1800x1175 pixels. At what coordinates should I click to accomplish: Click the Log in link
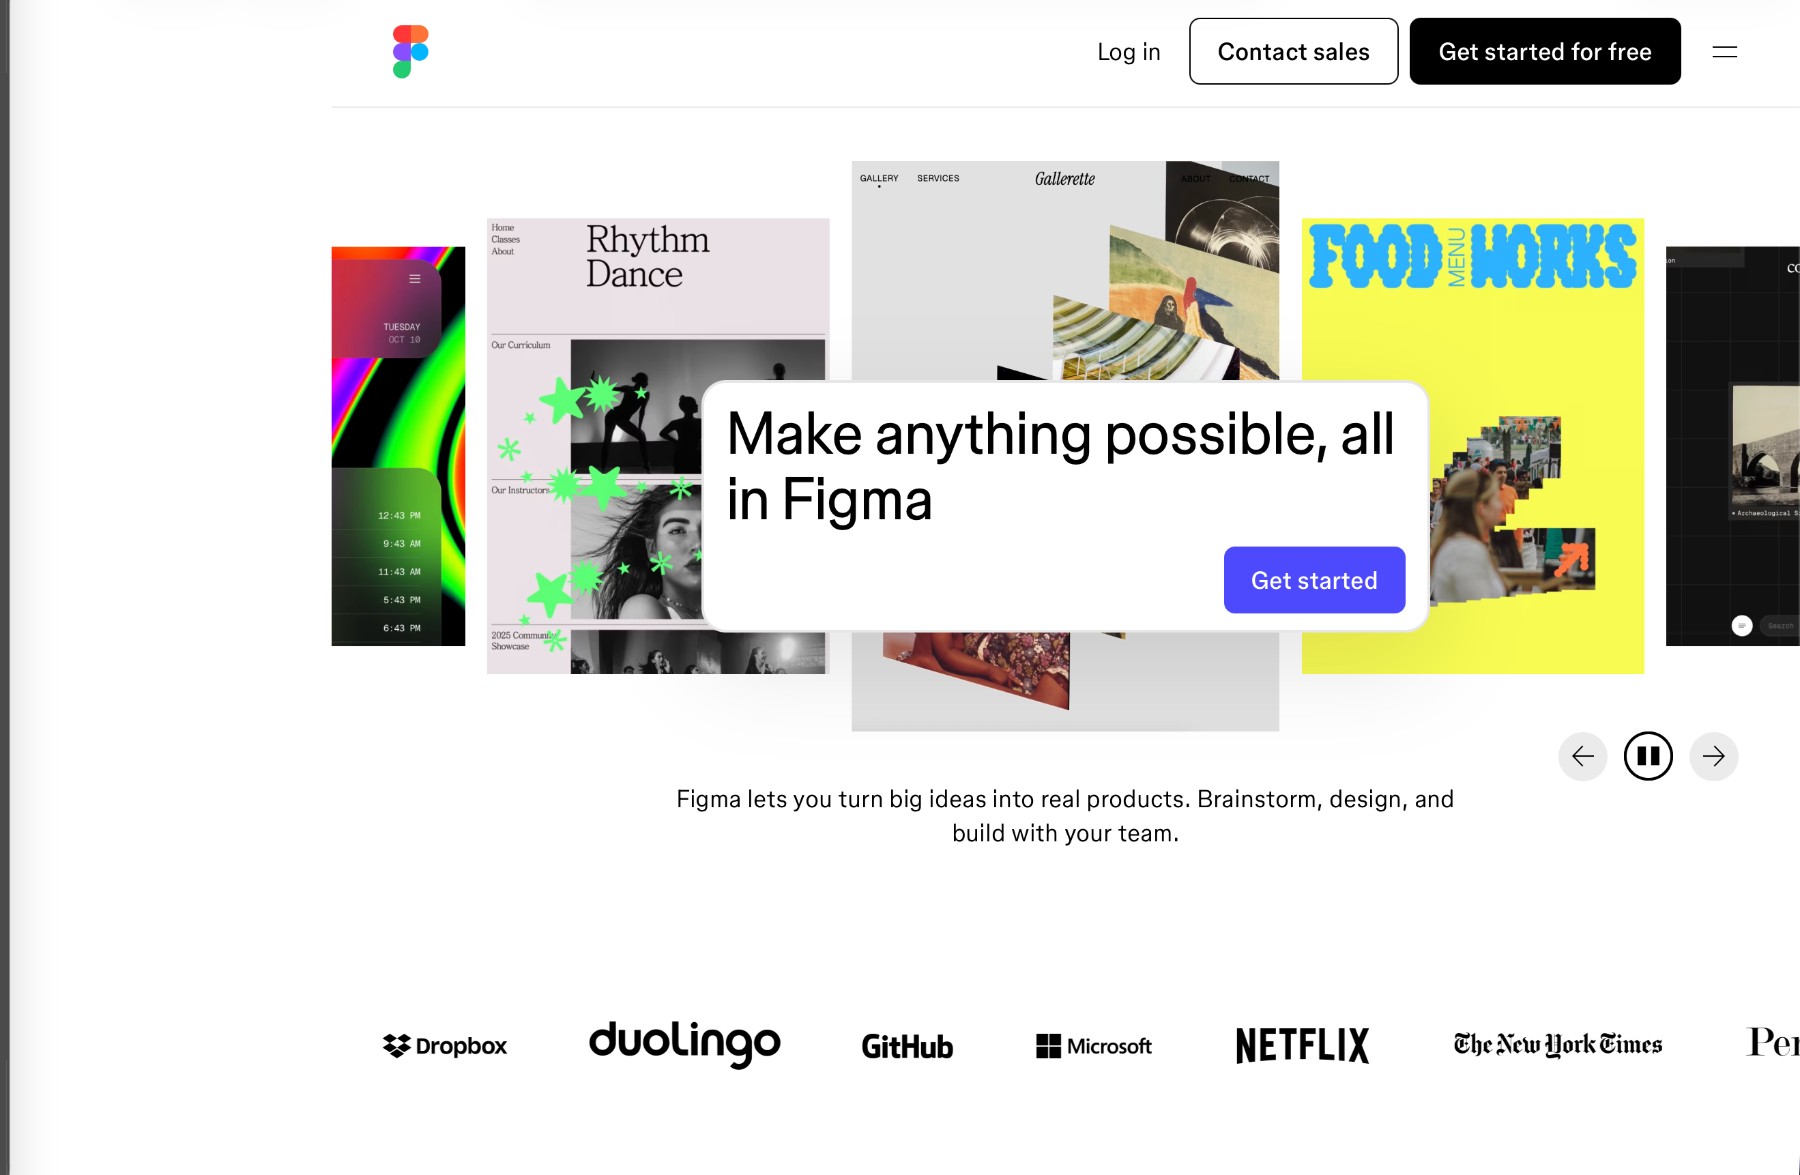pos(1128,52)
